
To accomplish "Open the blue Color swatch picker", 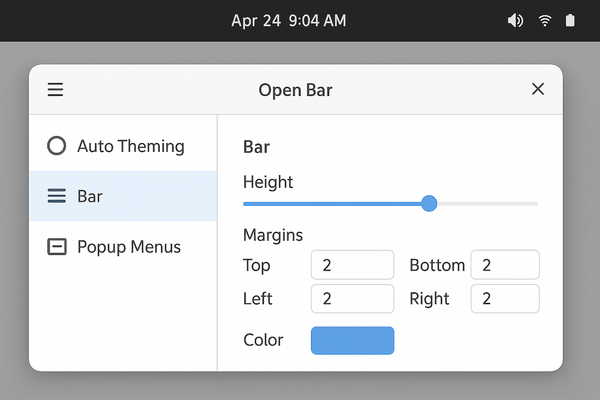I will 353,340.
